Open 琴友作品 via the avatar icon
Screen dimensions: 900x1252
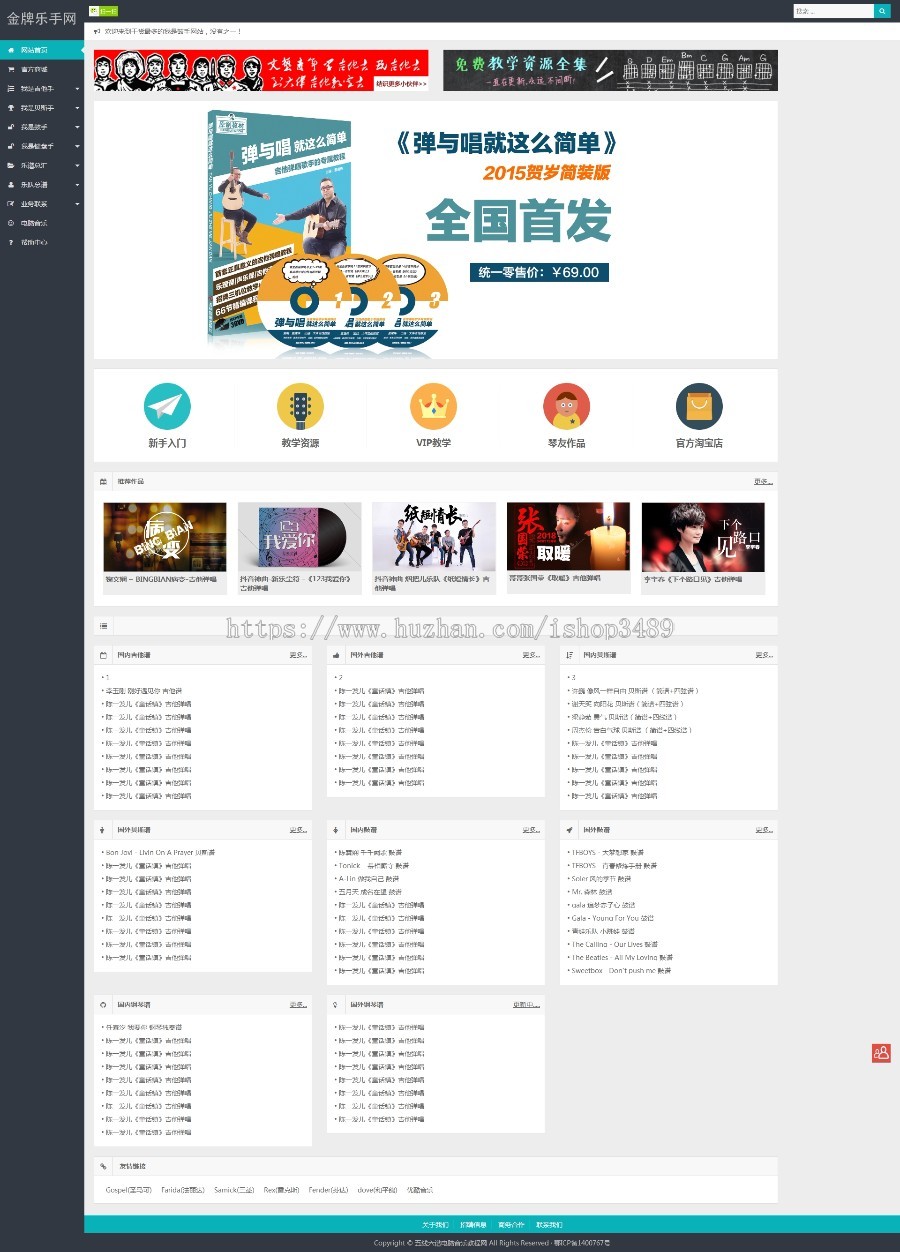[x=566, y=408]
